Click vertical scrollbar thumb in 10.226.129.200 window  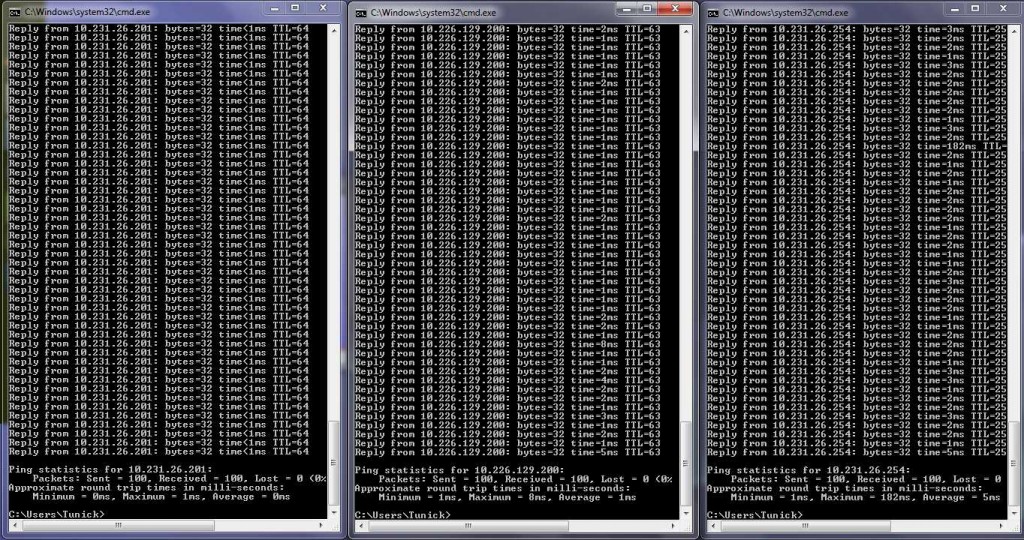pyautogui.click(x=686, y=462)
